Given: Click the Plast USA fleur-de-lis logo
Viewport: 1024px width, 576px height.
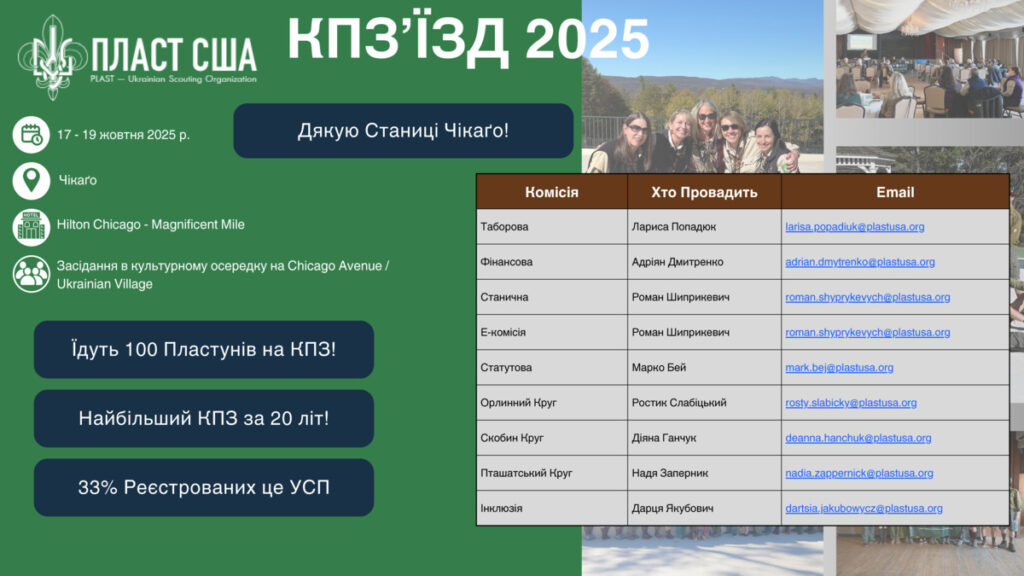Looking at the screenshot, I should (x=52, y=58).
